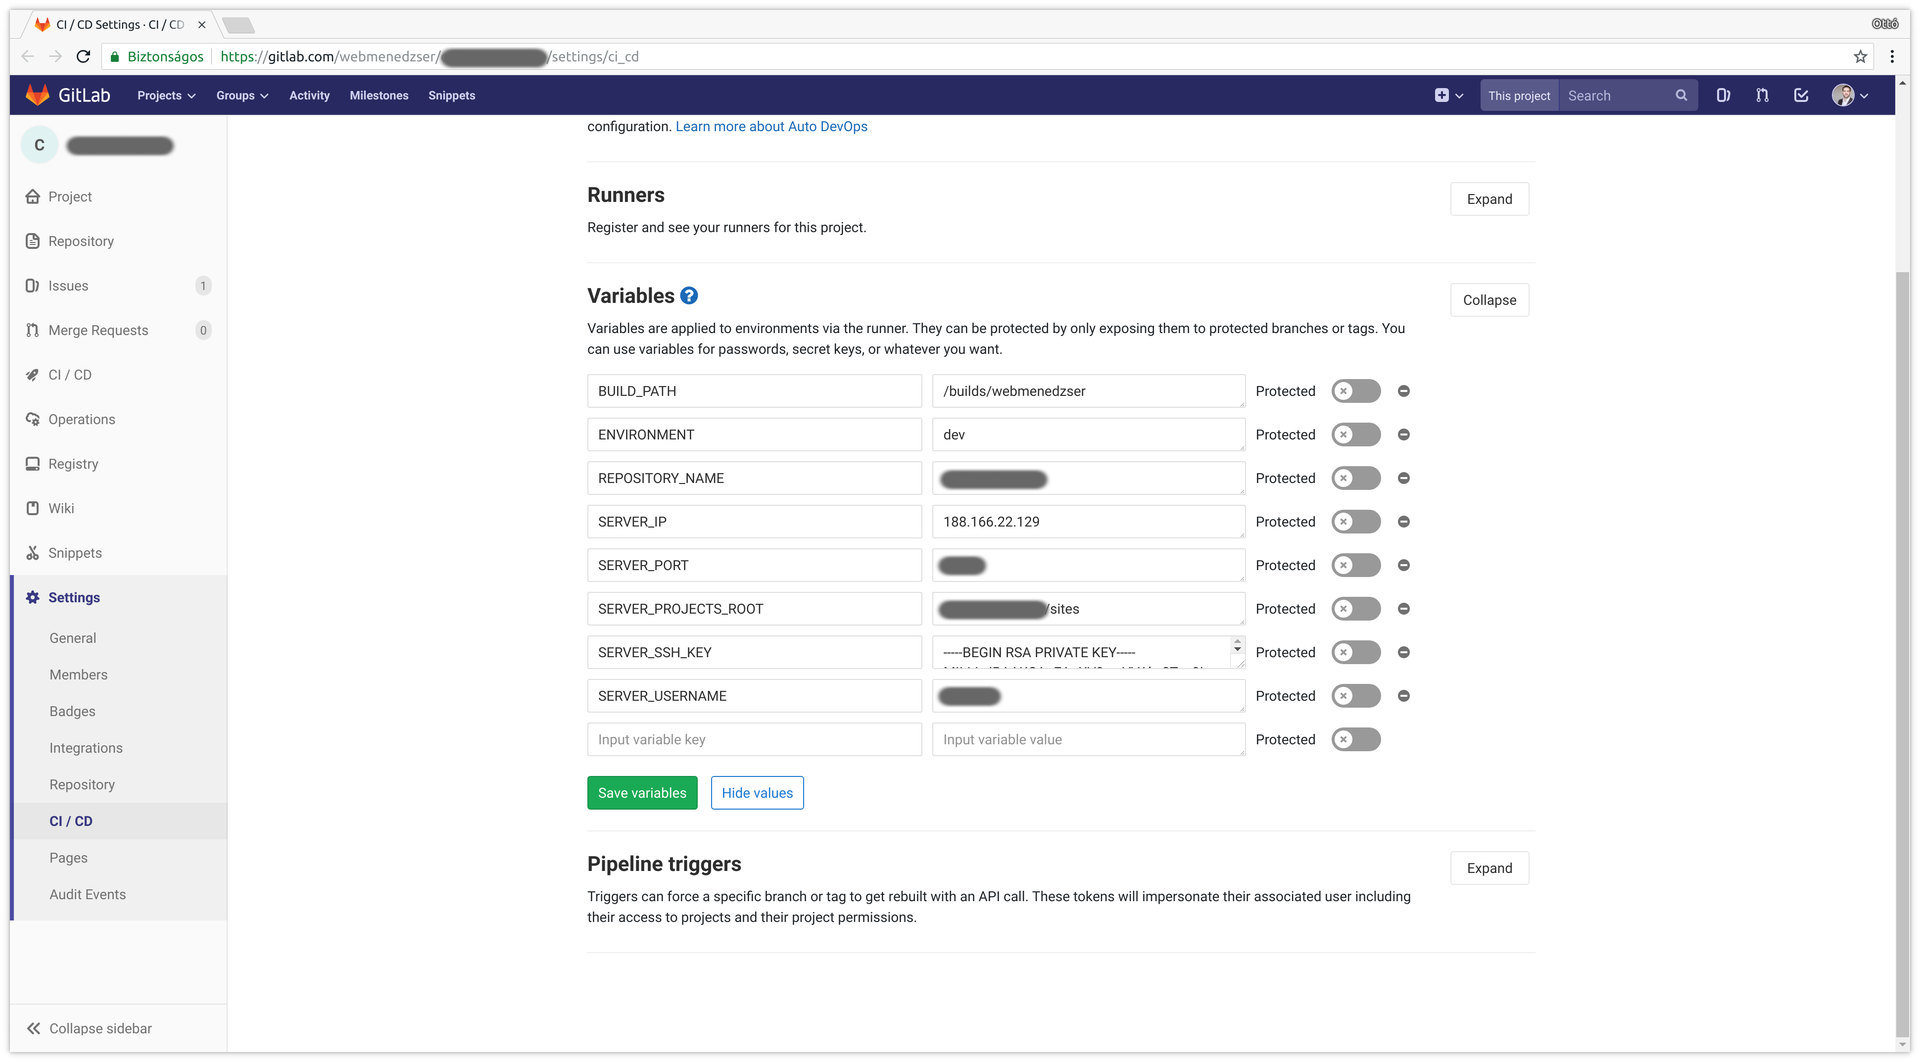1920x1062 pixels.
Task: Open merge requests icon in top navbar
Action: click(x=1762, y=96)
